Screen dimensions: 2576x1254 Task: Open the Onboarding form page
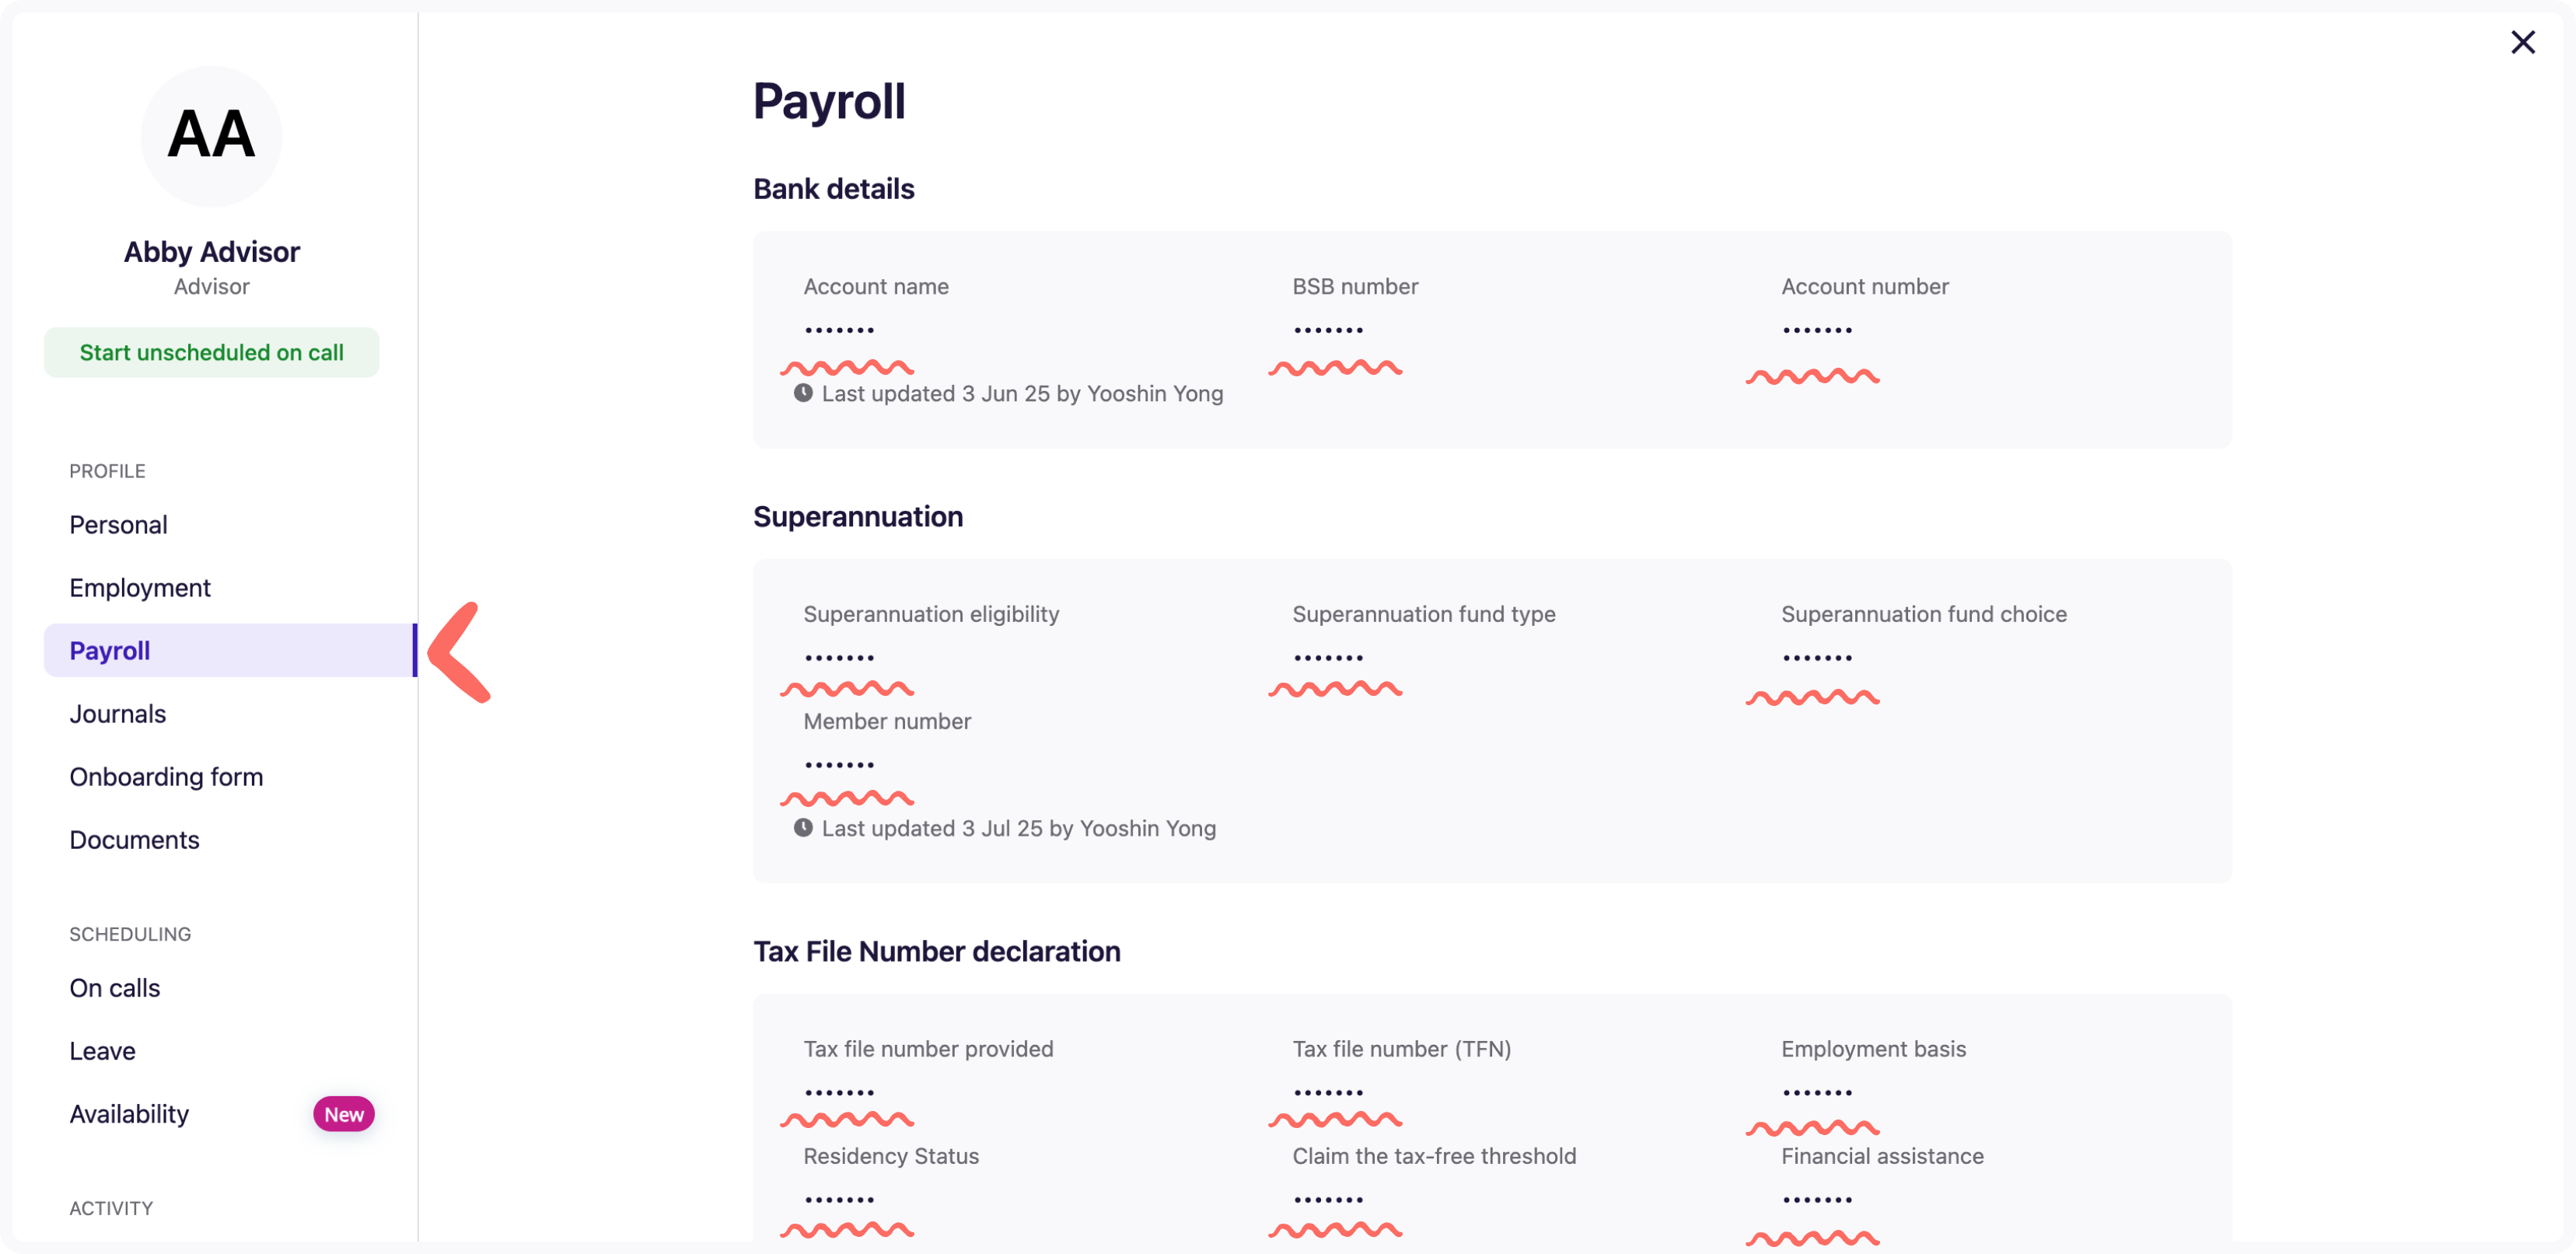[166, 776]
